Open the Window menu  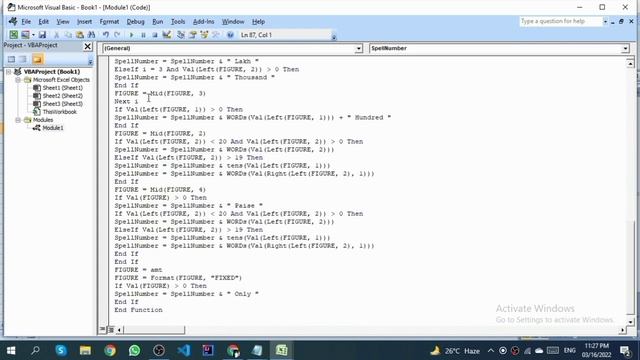coord(233,22)
